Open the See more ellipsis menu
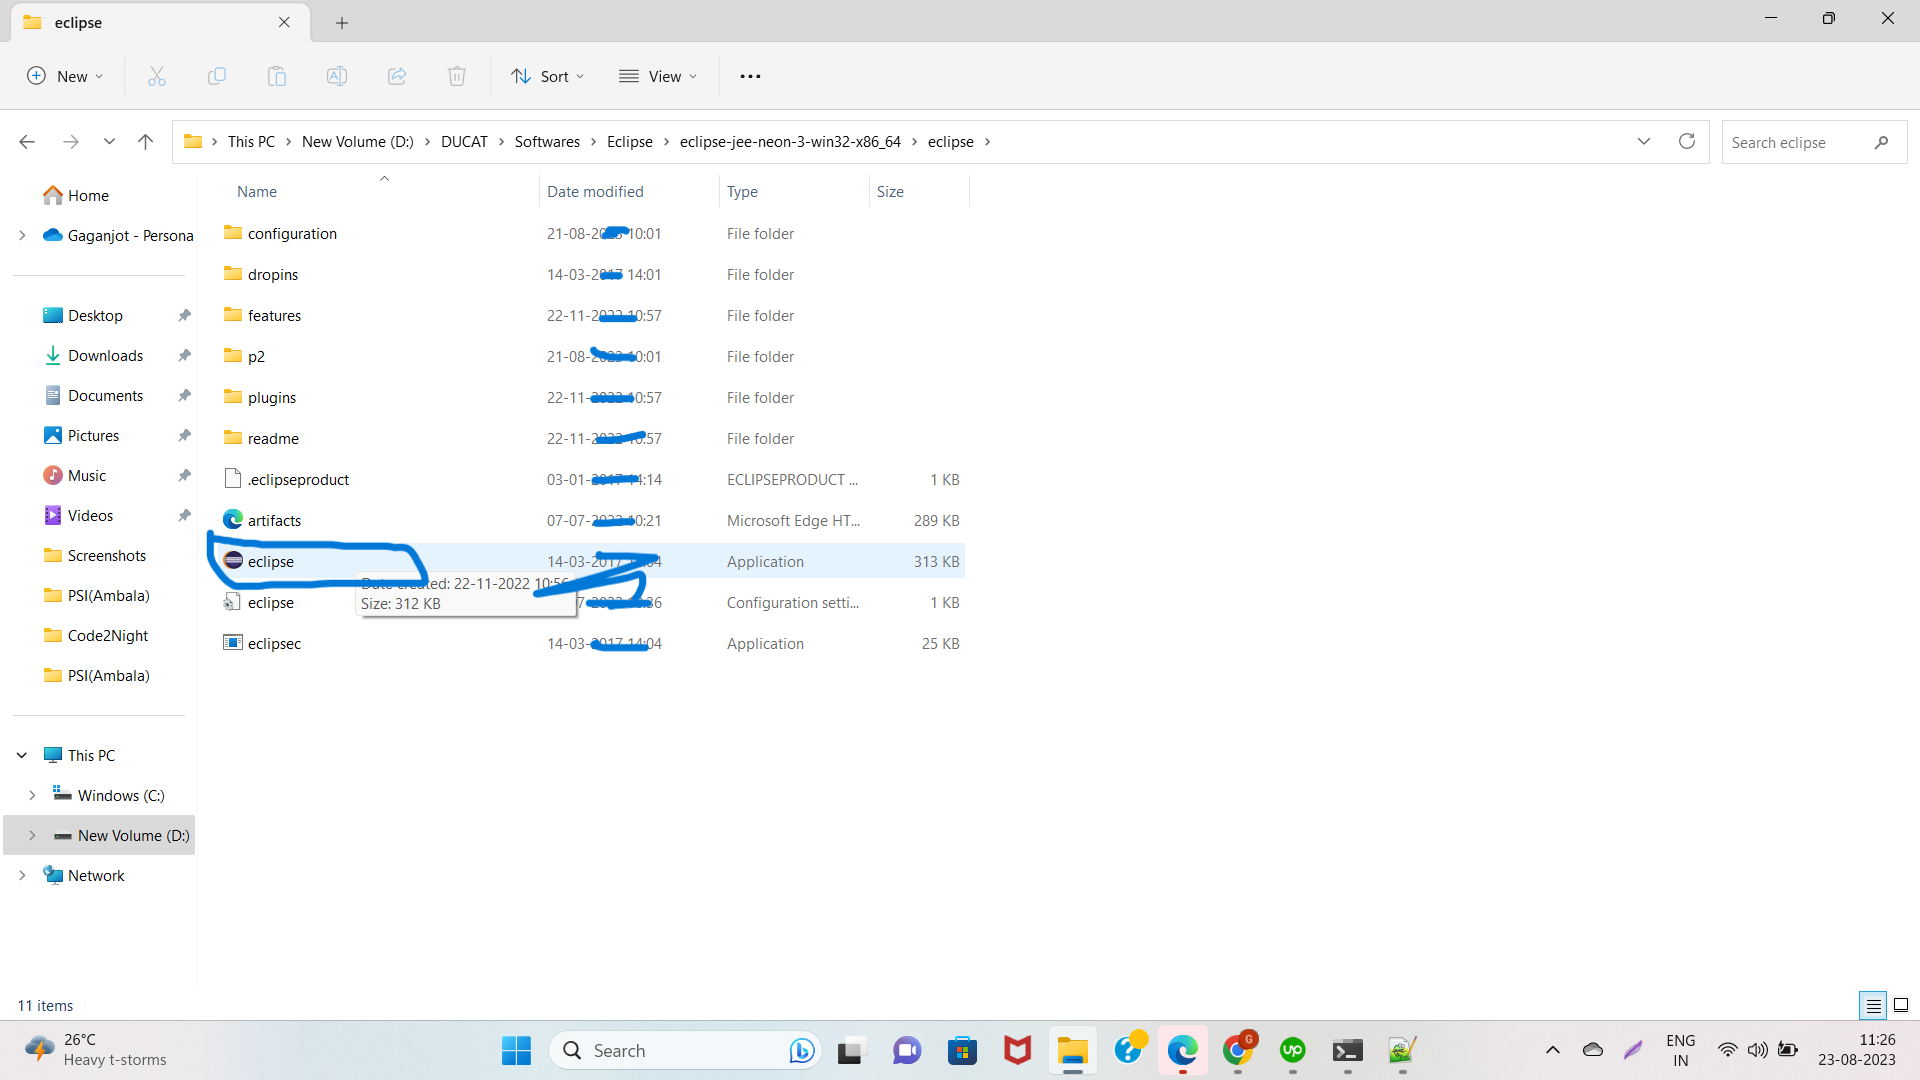The image size is (1920, 1080). [x=750, y=76]
